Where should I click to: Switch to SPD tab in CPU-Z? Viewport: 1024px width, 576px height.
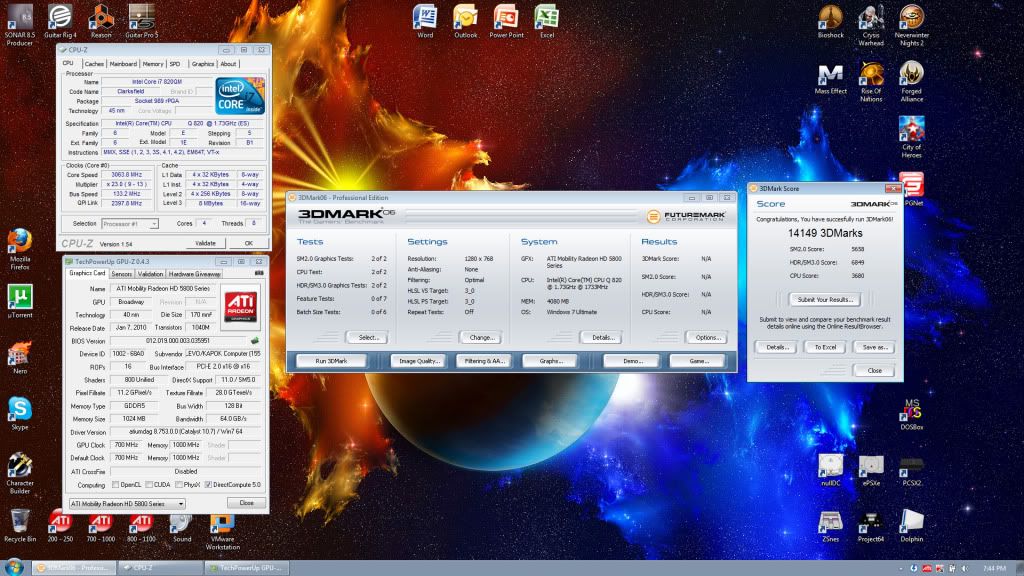pos(175,64)
